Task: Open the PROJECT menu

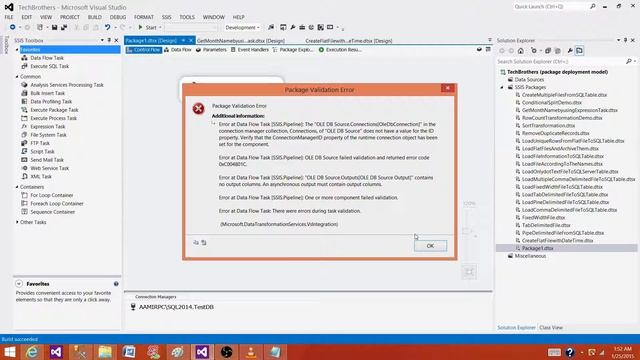Action: tap(70, 17)
